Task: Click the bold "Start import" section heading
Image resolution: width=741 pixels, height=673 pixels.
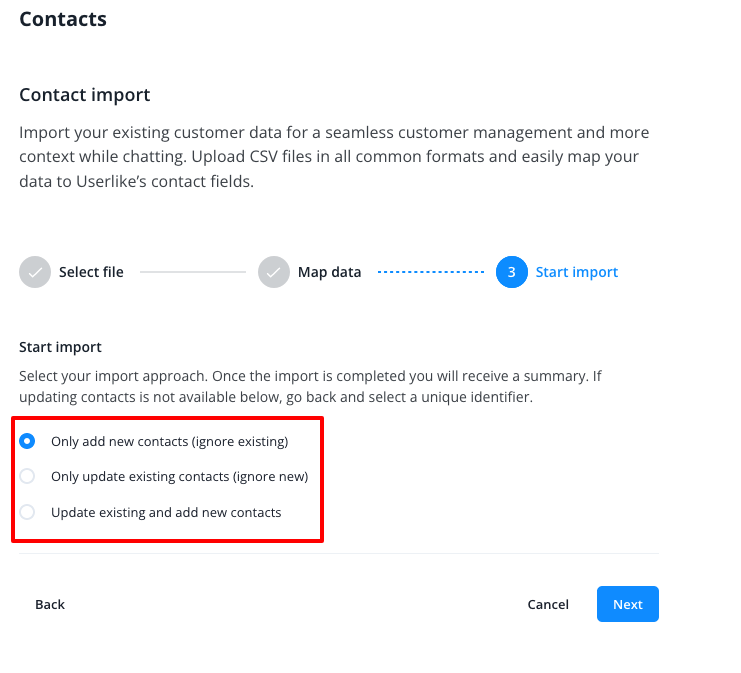Action: tap(60, 347)
